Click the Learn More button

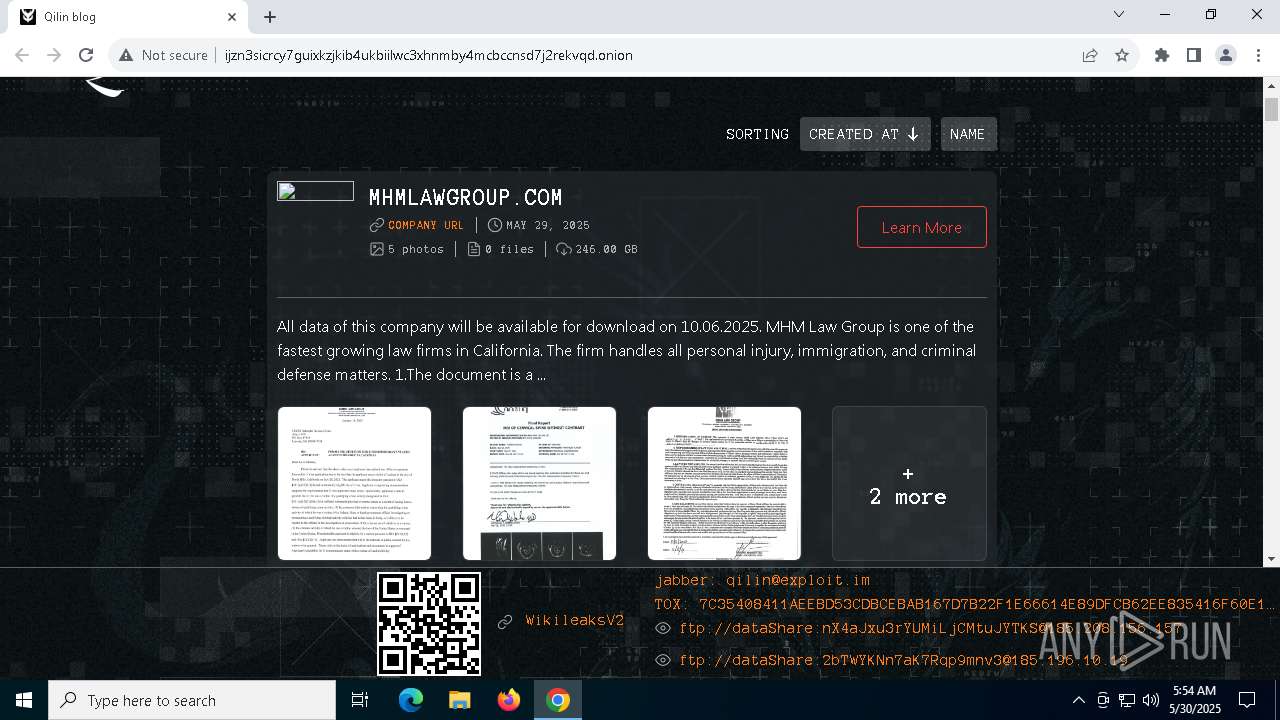[x=921, y=227]
